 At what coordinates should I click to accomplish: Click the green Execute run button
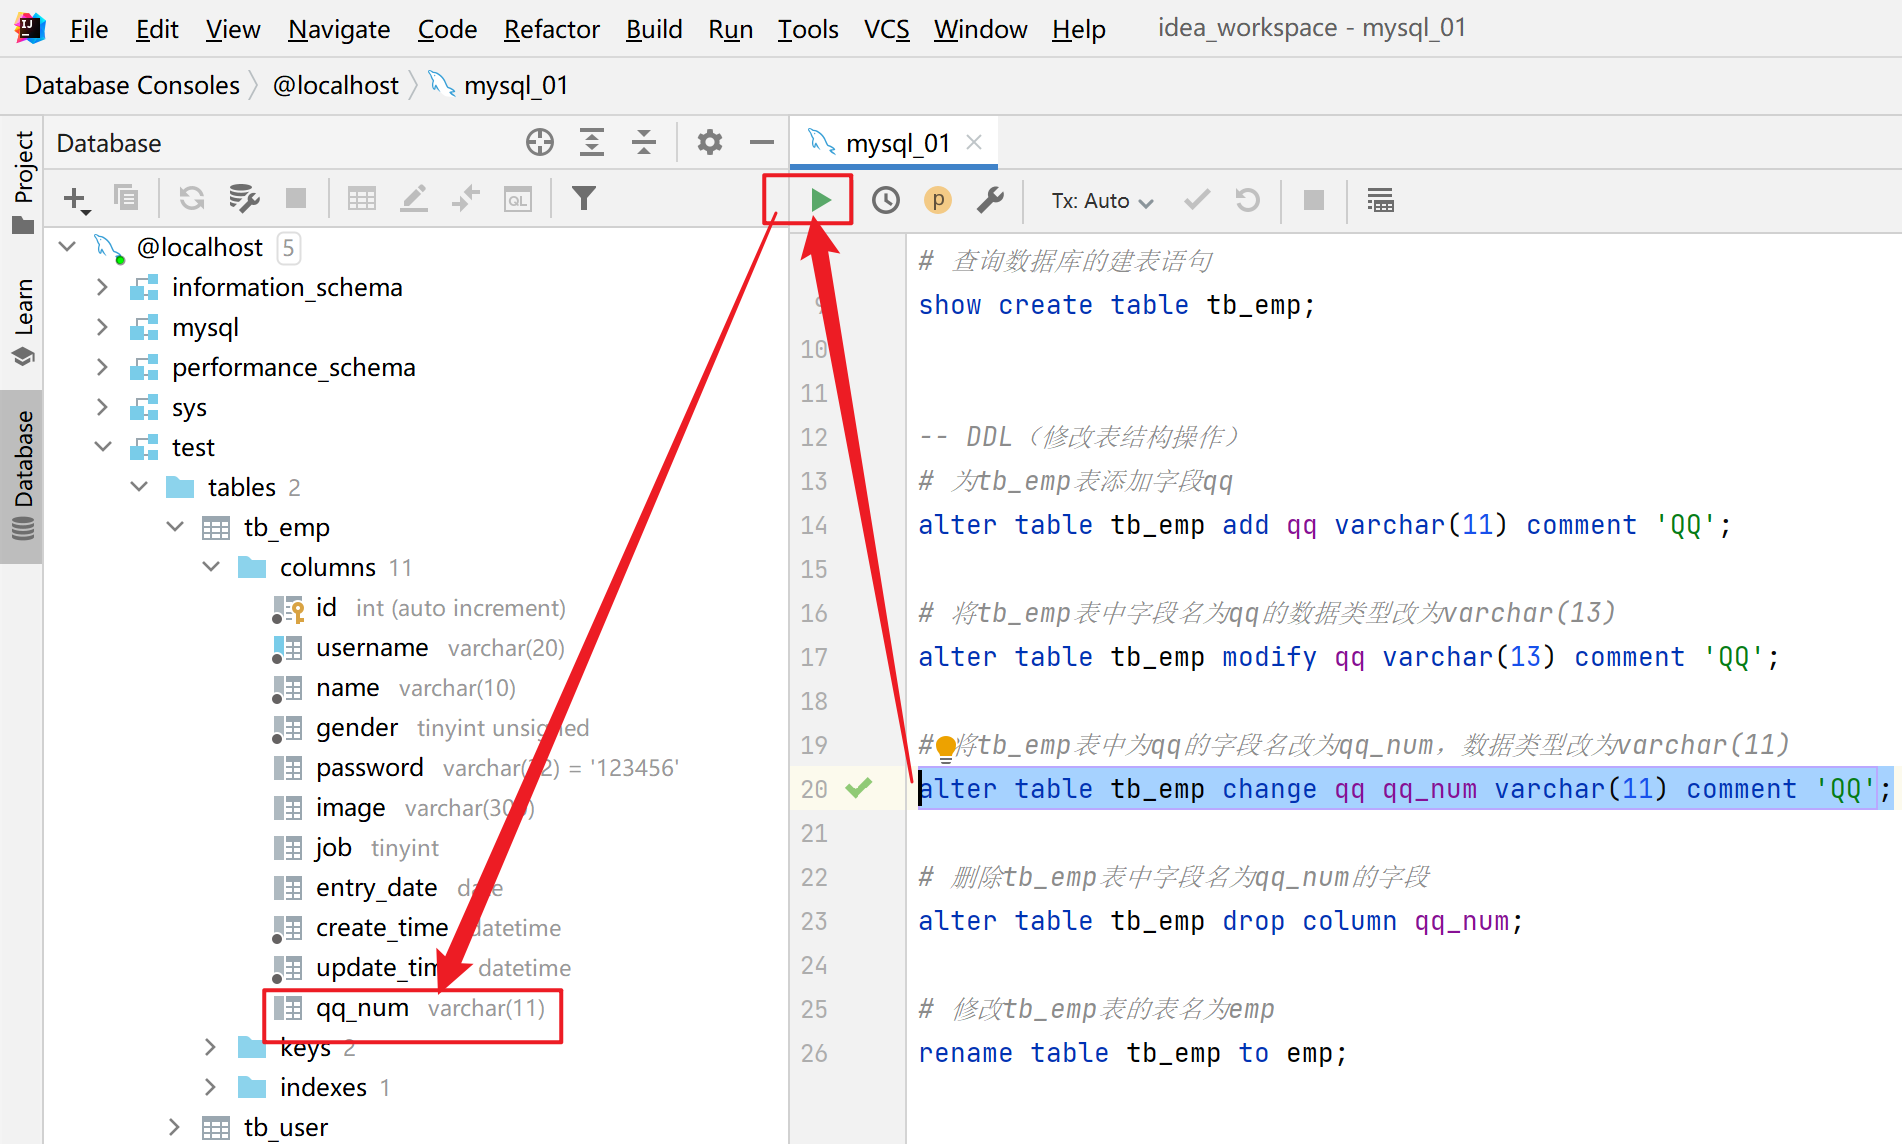820,200
